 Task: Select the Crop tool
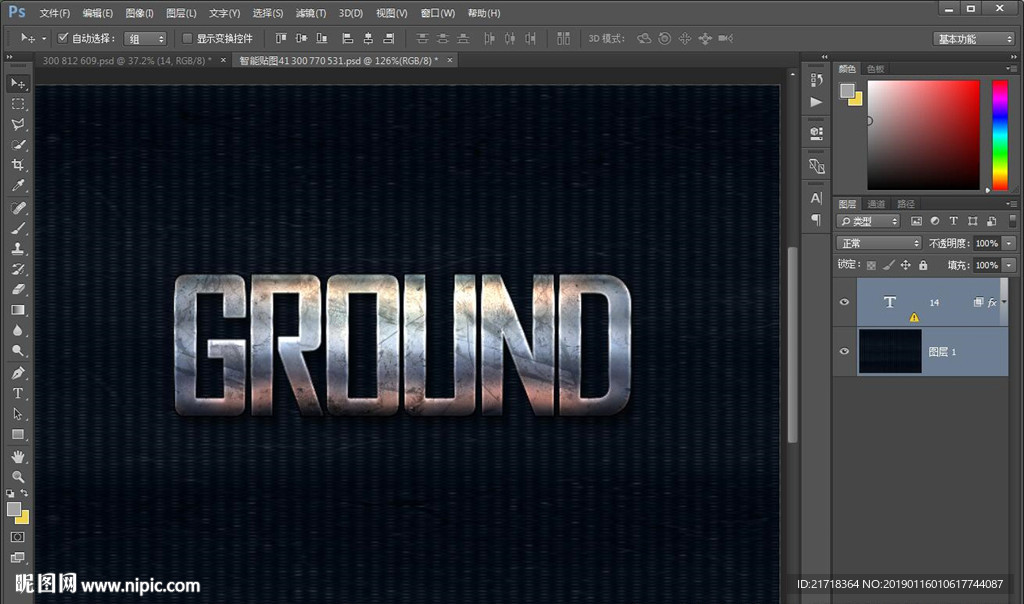point(18,166)
